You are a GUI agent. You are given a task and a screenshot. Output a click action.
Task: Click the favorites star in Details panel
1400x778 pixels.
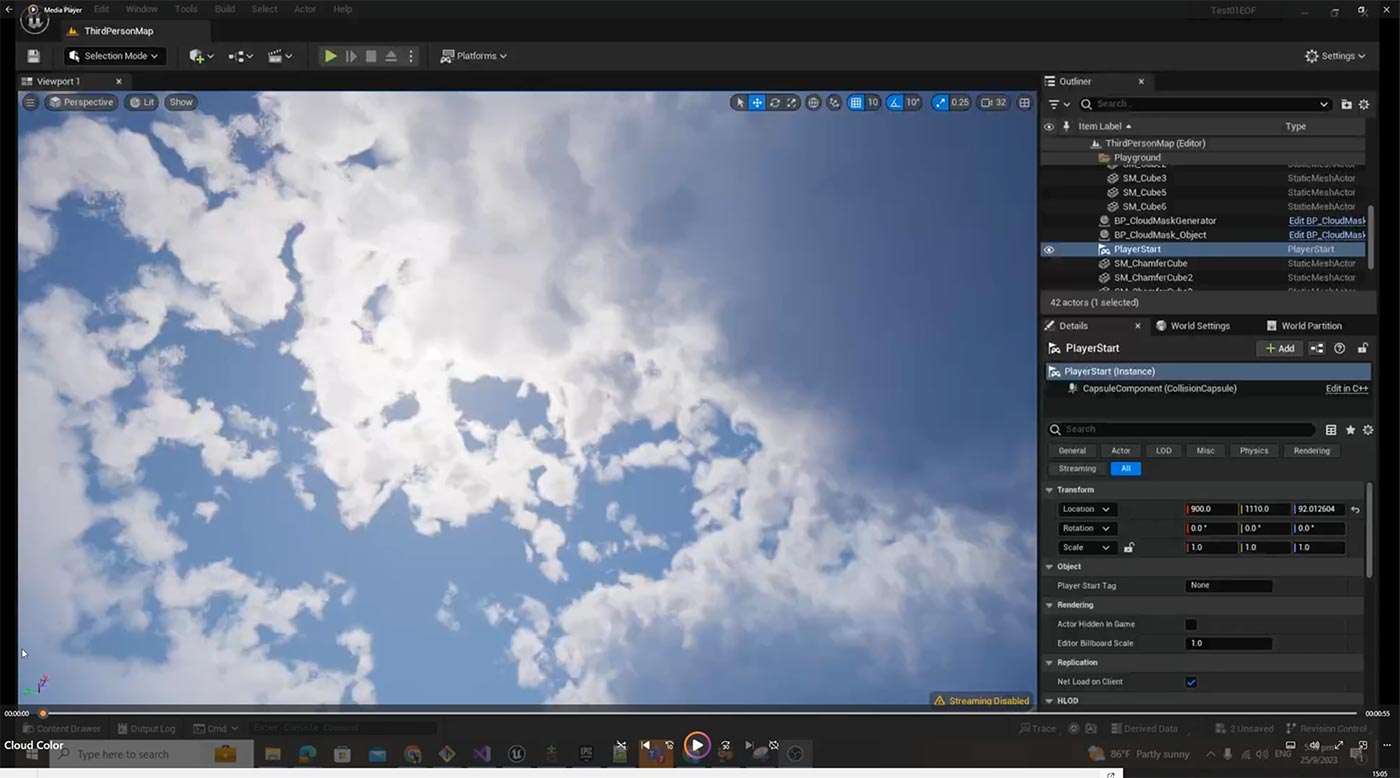click(1350, 429)
